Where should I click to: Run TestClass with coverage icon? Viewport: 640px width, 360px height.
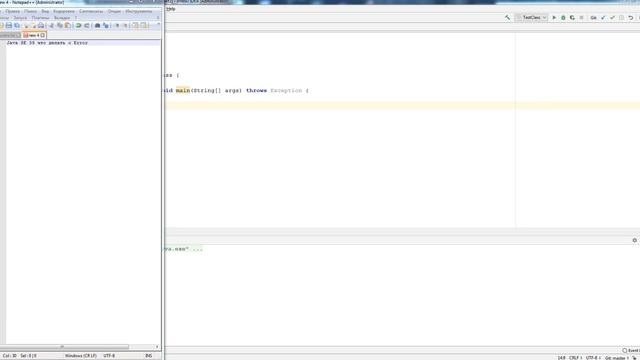pos(572,18)
